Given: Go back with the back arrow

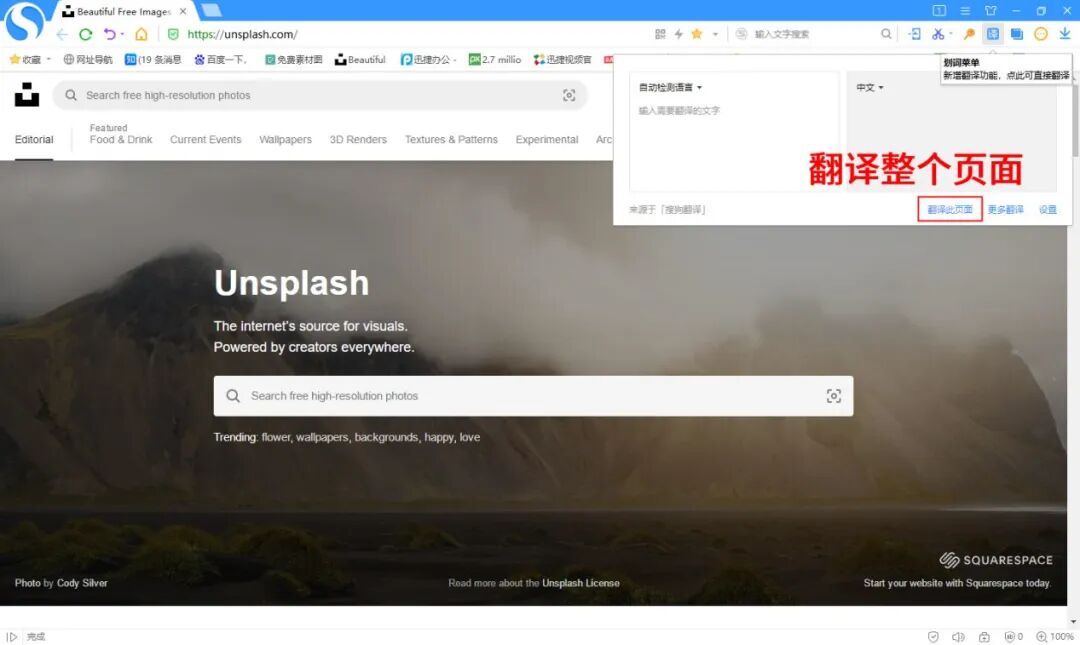Looking at the screenshot, I should tap(62, 34).
